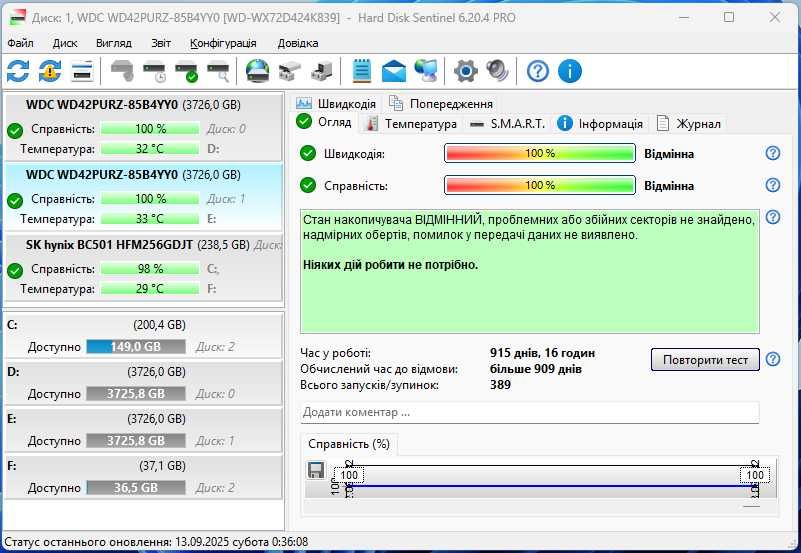Switch to the Попередження tab
Screen dimensions: 801x553
click(x=441, y=104)
